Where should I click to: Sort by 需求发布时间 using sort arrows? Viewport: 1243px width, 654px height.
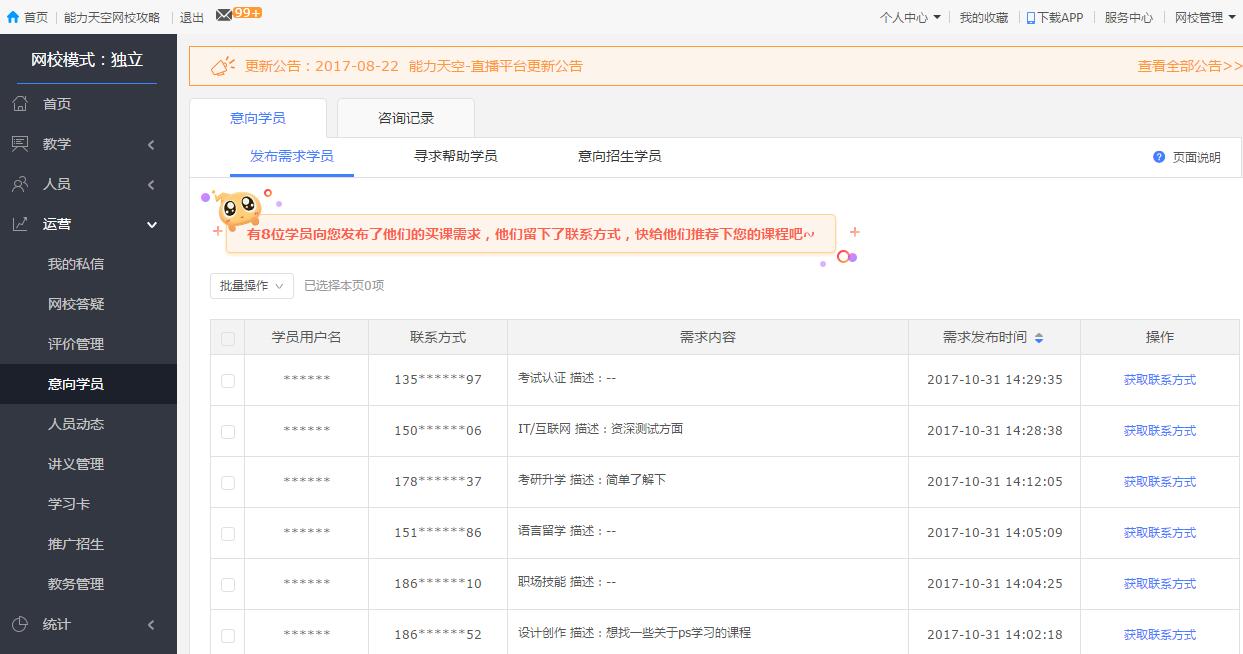tap(1039, 338)
